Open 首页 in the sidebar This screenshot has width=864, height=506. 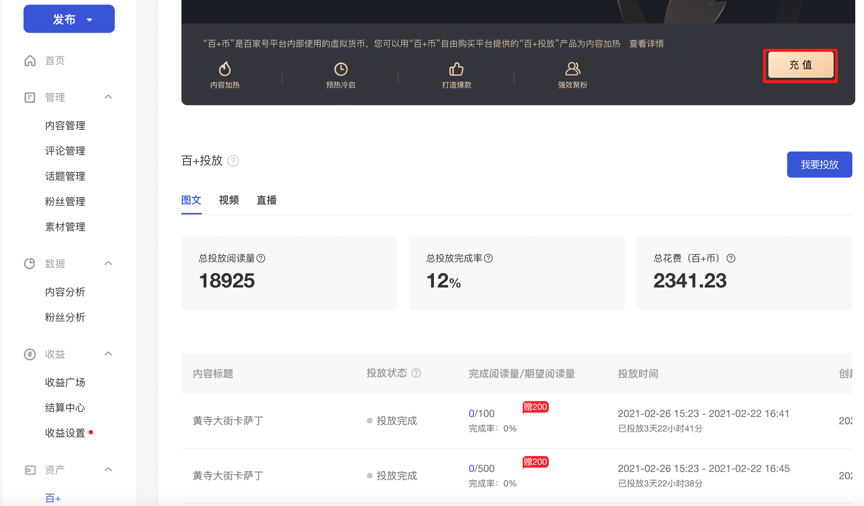click(x=55, y=61)
